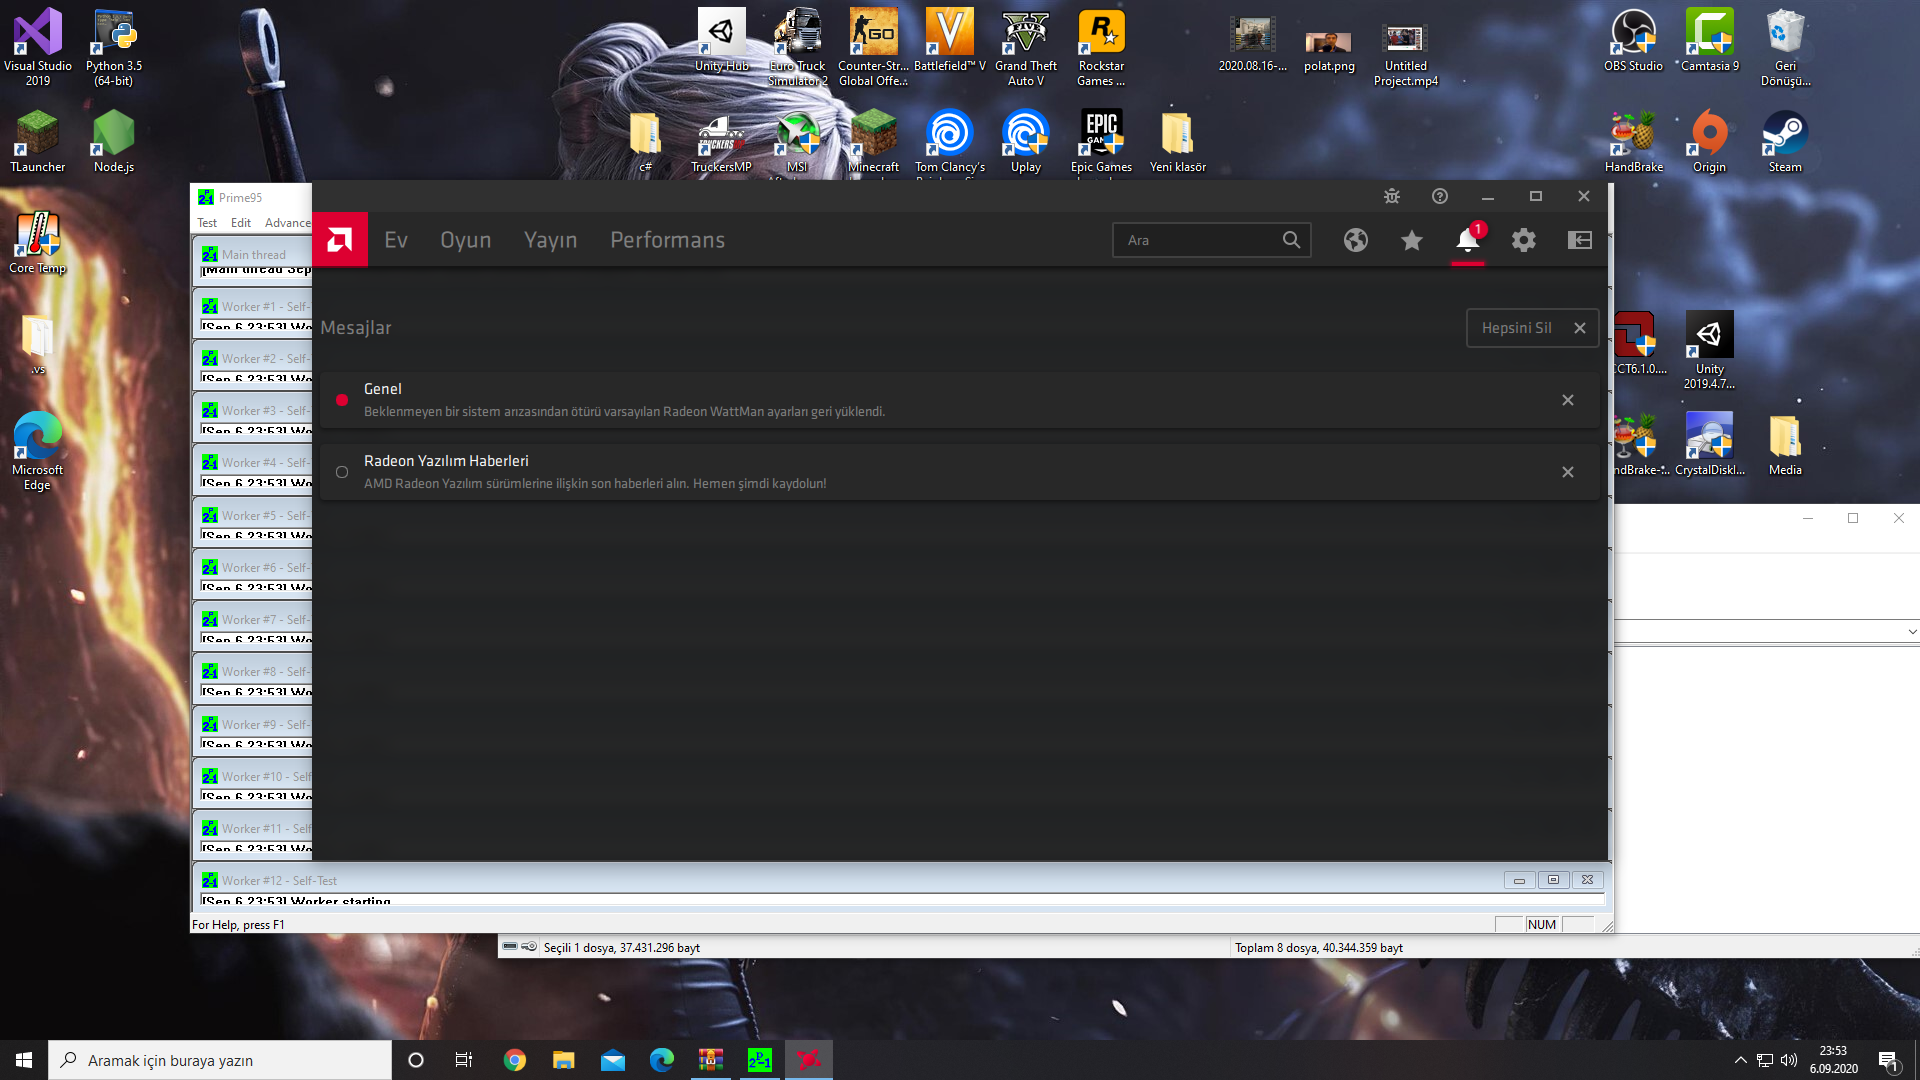Click the Hepsini Sil button
Viewport: 1920px width, 1080px height.
(1517, 328)
